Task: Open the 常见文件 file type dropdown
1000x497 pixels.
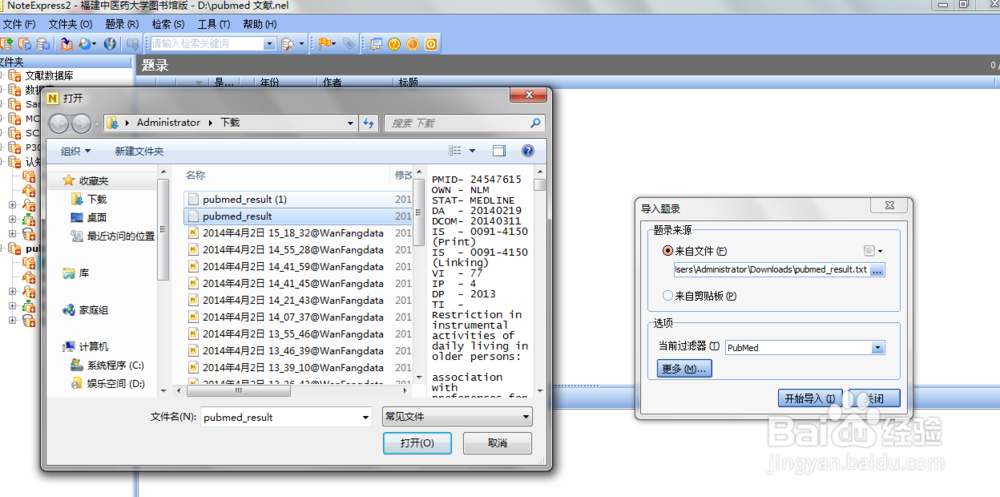Action: click(x=526, y=417)
